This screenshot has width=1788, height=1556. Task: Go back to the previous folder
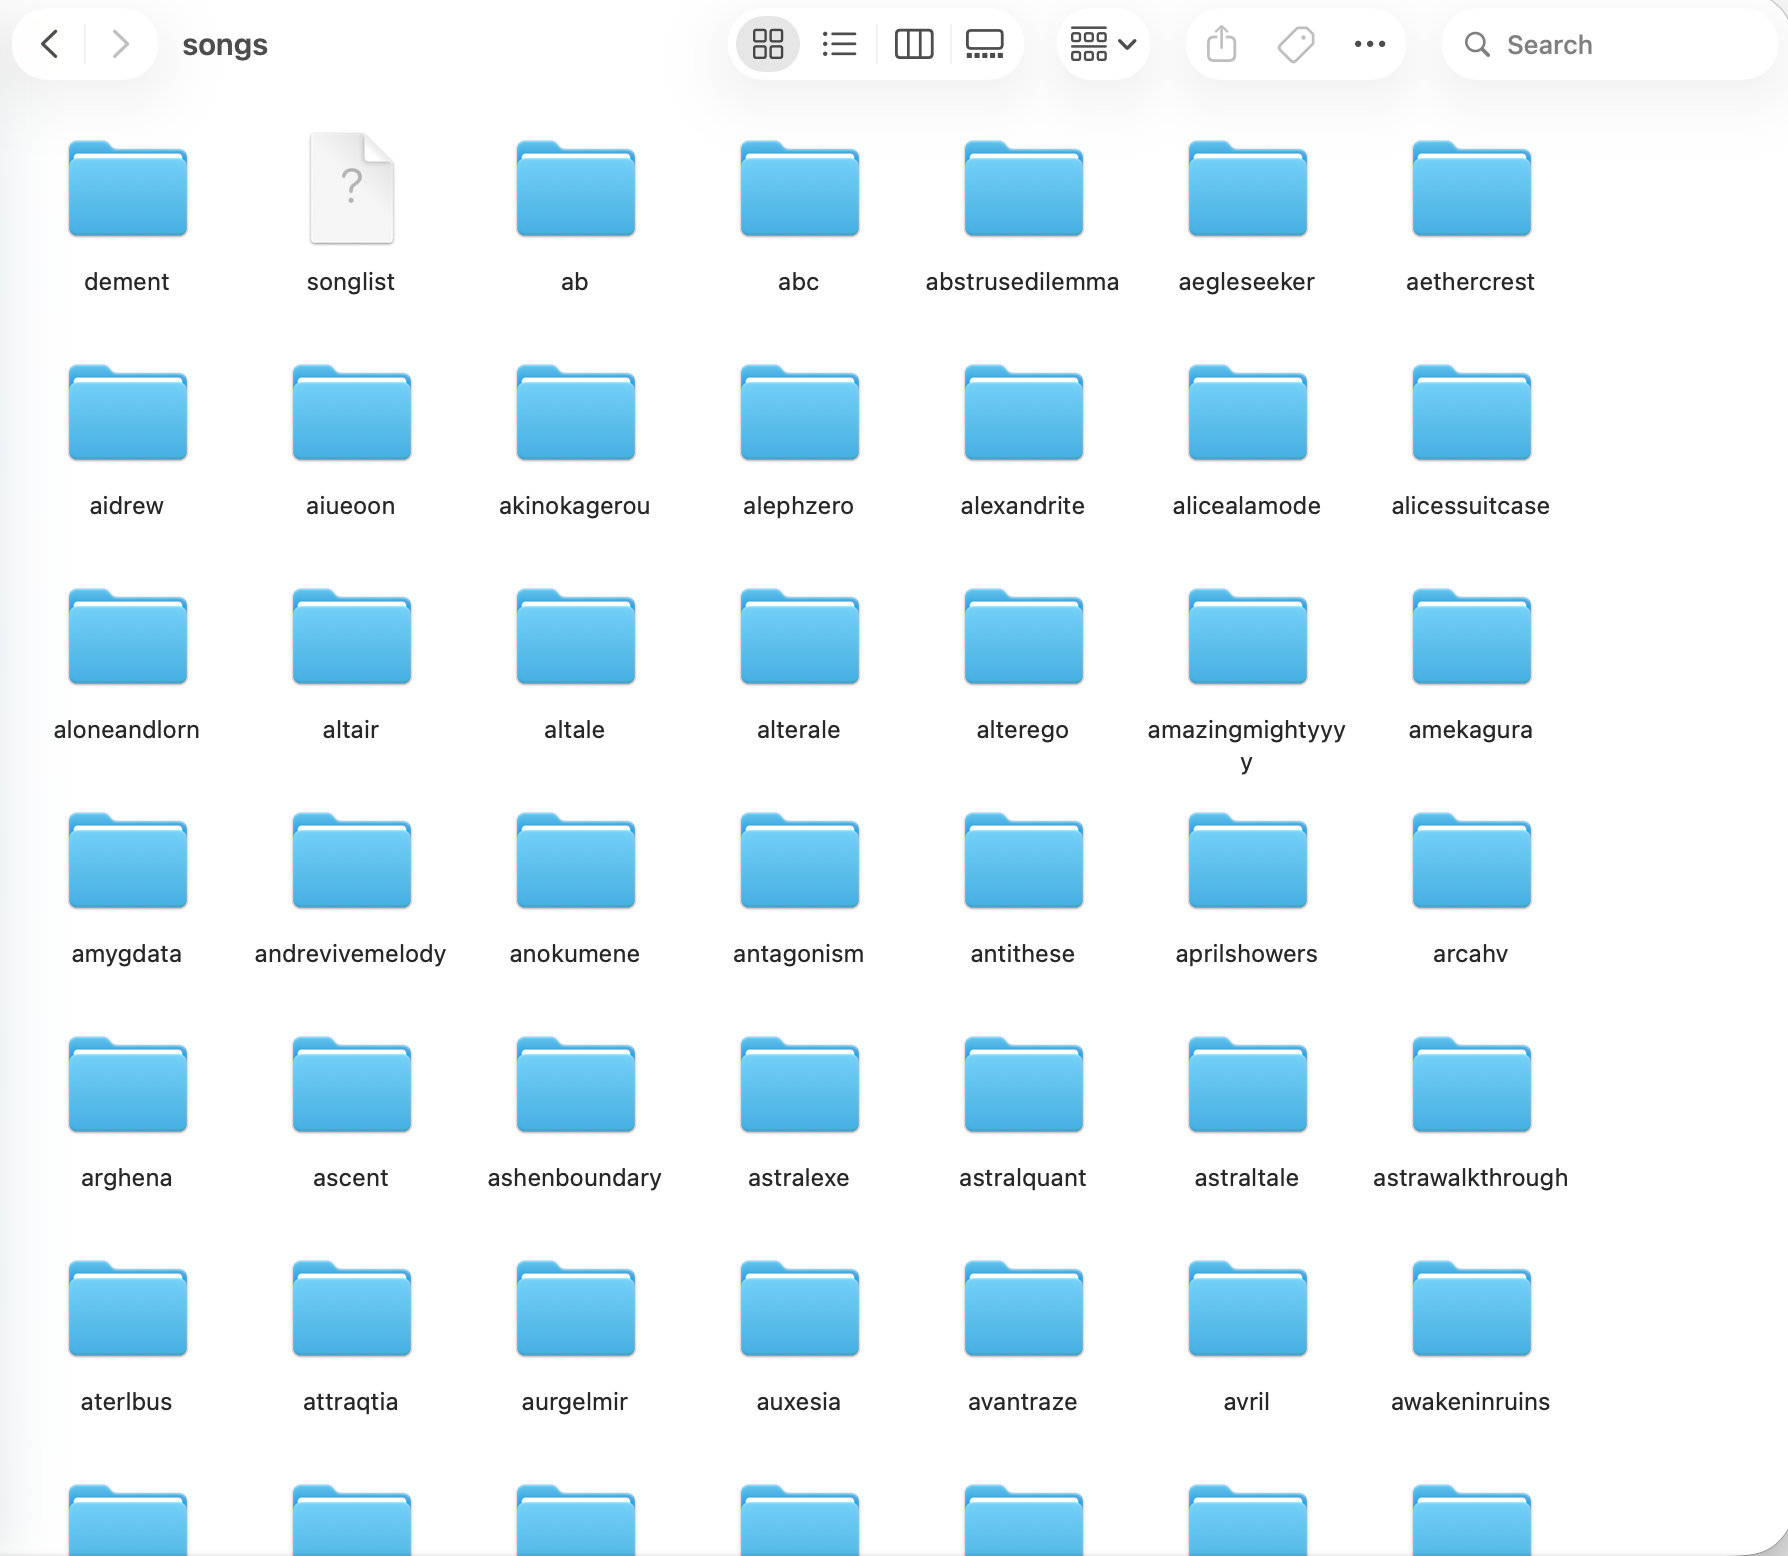click(x=50, y=44)
